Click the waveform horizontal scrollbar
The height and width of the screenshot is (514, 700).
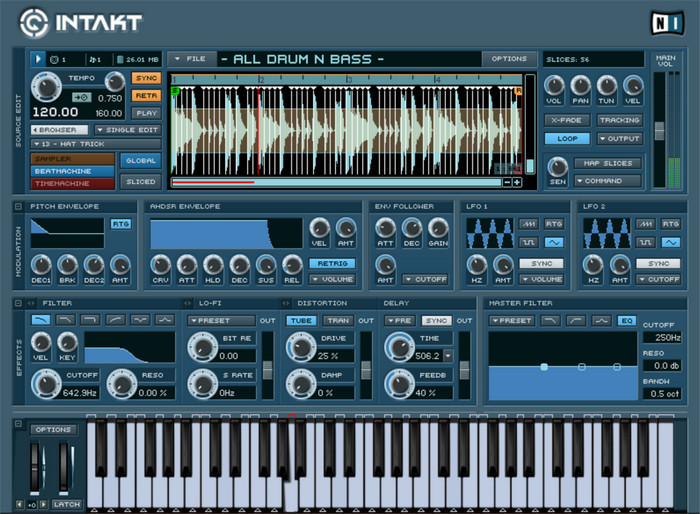click(336, 182)
